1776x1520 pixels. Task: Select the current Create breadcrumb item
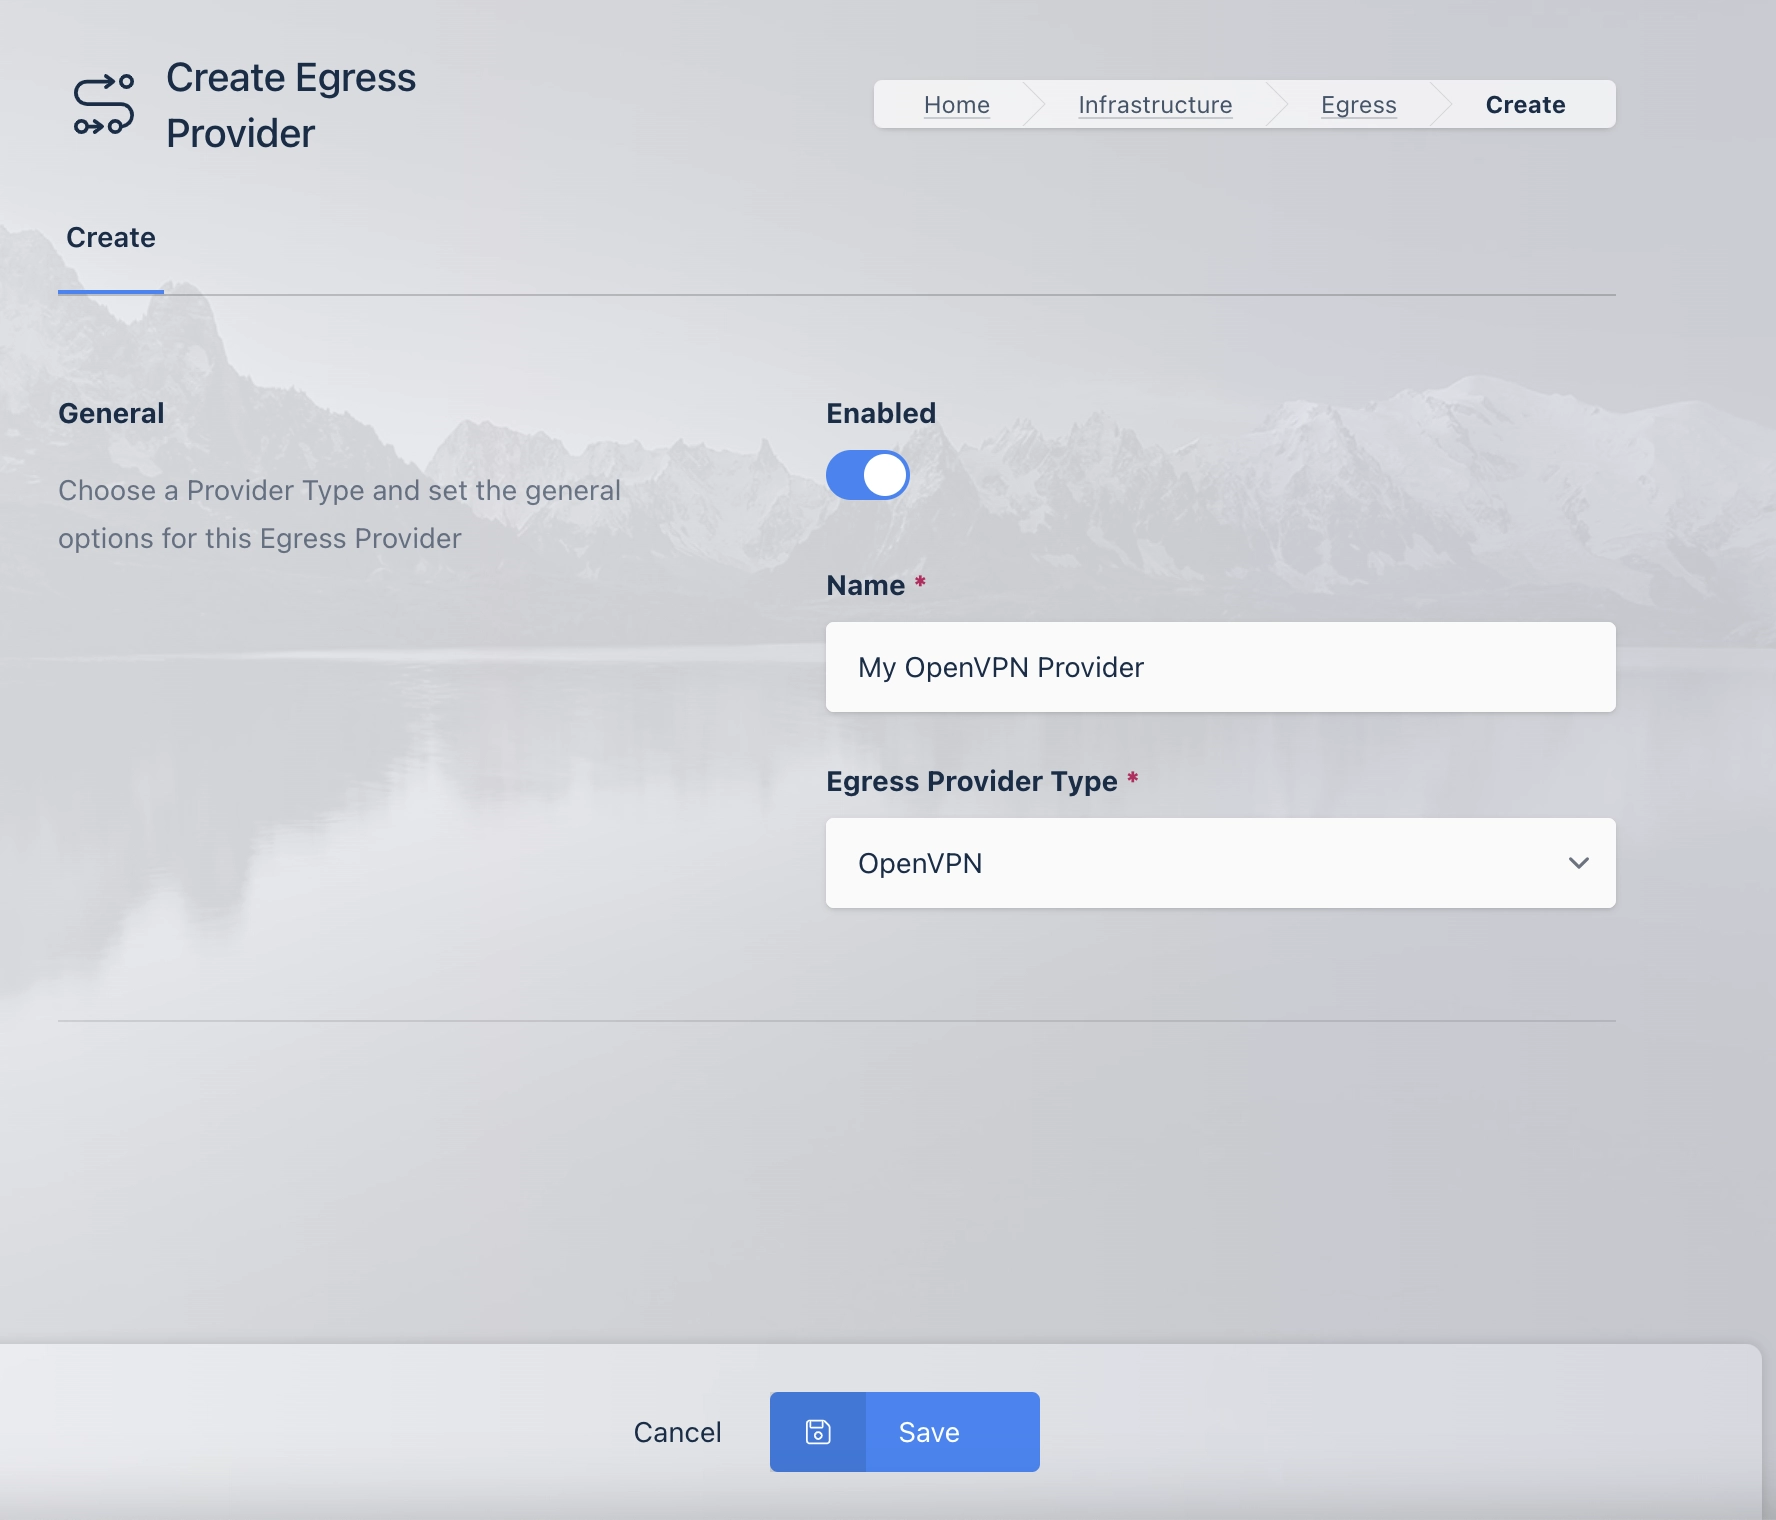pyautogui.click(x=1525, y=105)
